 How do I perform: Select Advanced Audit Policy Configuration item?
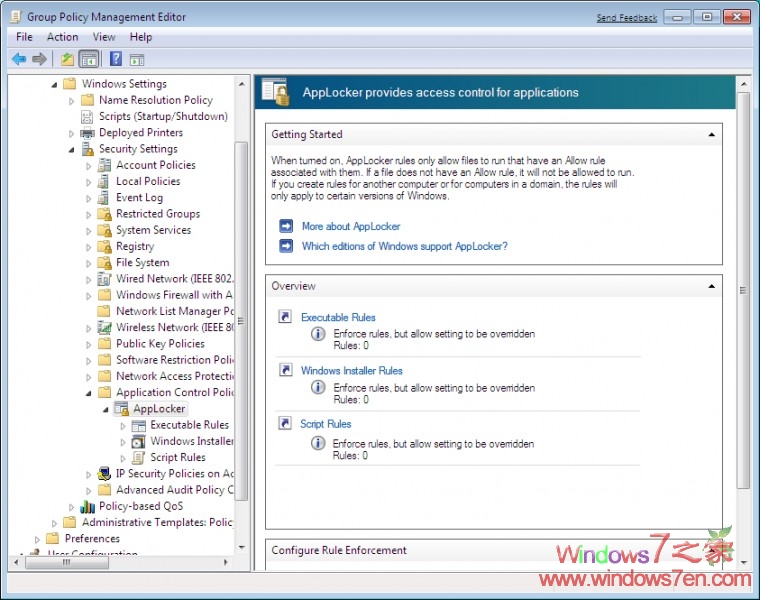click(x=174, y=490)
